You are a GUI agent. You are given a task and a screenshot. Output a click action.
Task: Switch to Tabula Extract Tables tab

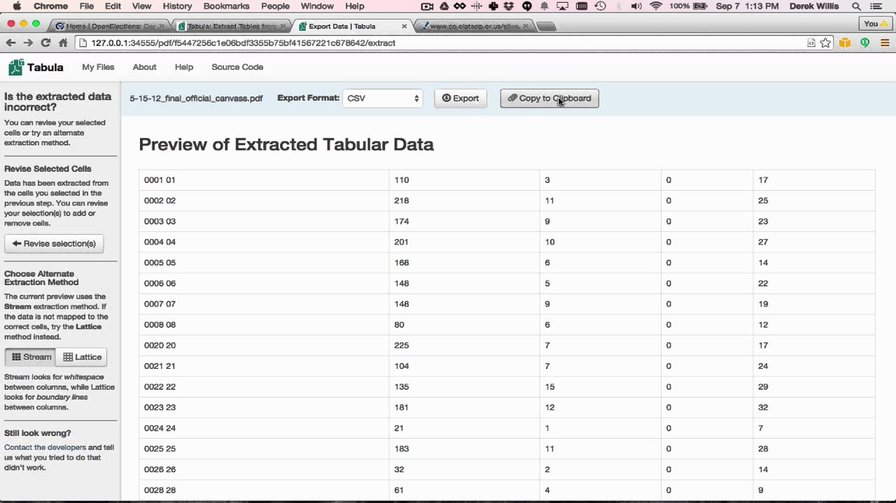coord(229,26)
